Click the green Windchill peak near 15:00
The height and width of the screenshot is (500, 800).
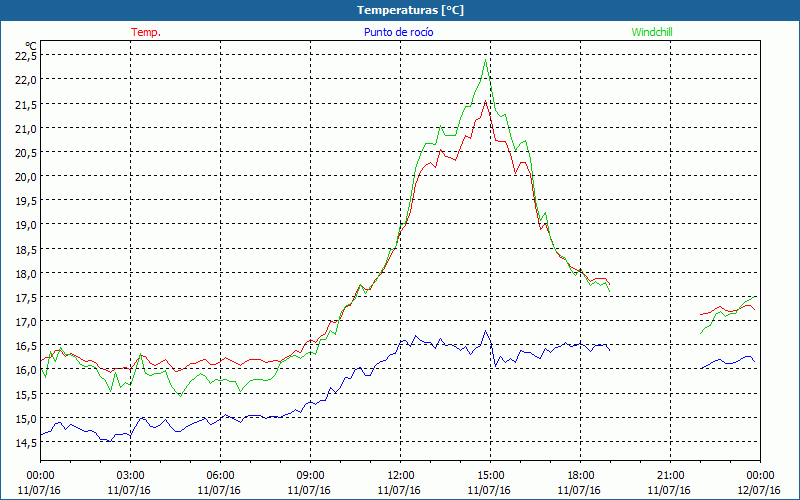[485, 60]
